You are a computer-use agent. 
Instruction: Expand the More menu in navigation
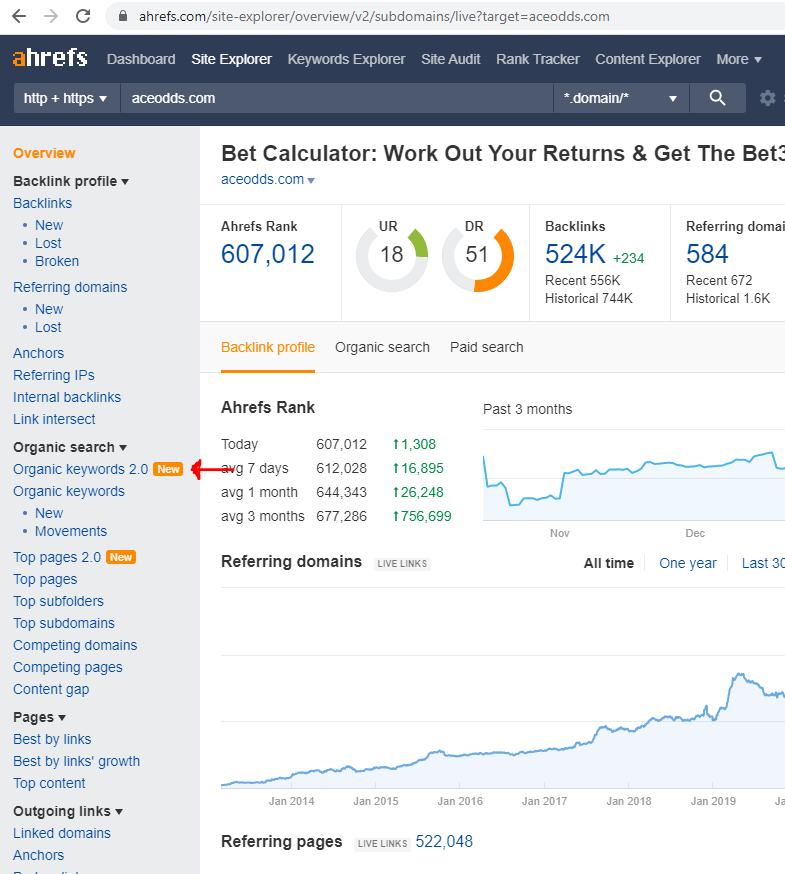click(738, 59)
